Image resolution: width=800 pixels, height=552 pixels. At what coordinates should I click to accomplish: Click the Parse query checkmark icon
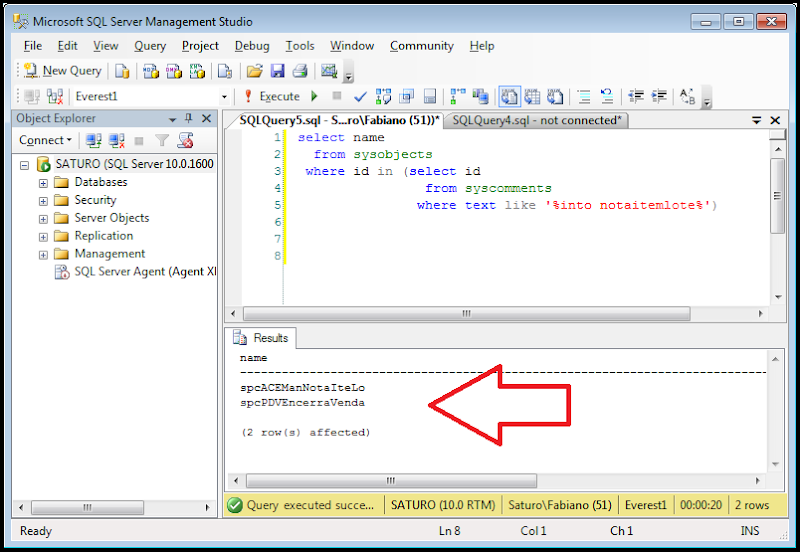coord(361,97)
